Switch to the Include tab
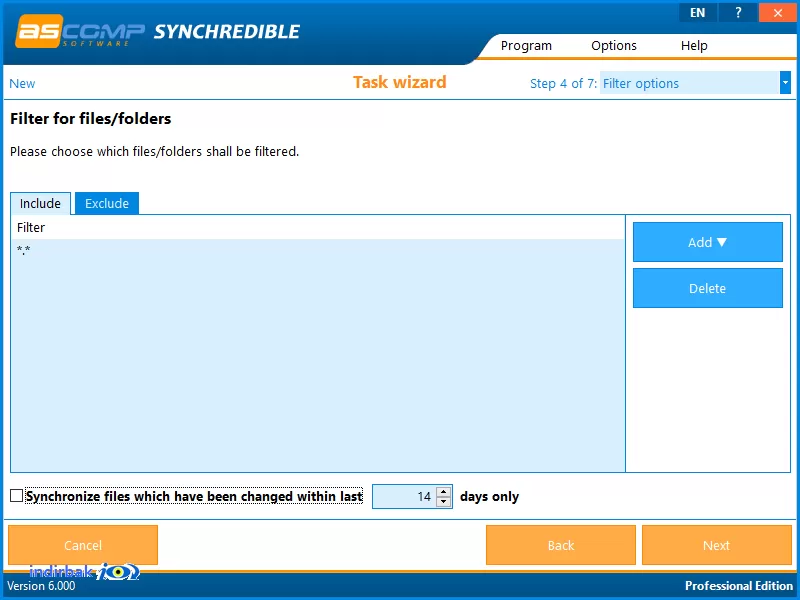Image resolution: width=800 pixels, height=600 pixels. pos(40,203)
